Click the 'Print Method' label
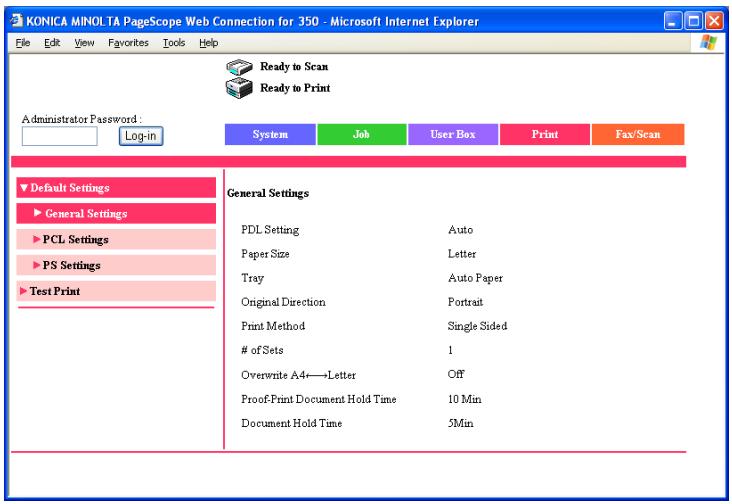This screenshot has height=504, width=732. [273, 326]
